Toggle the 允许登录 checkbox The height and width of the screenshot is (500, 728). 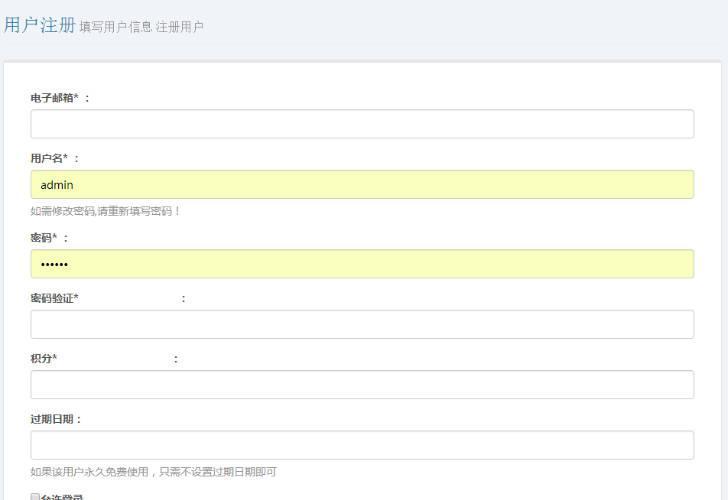click(36, 497)
